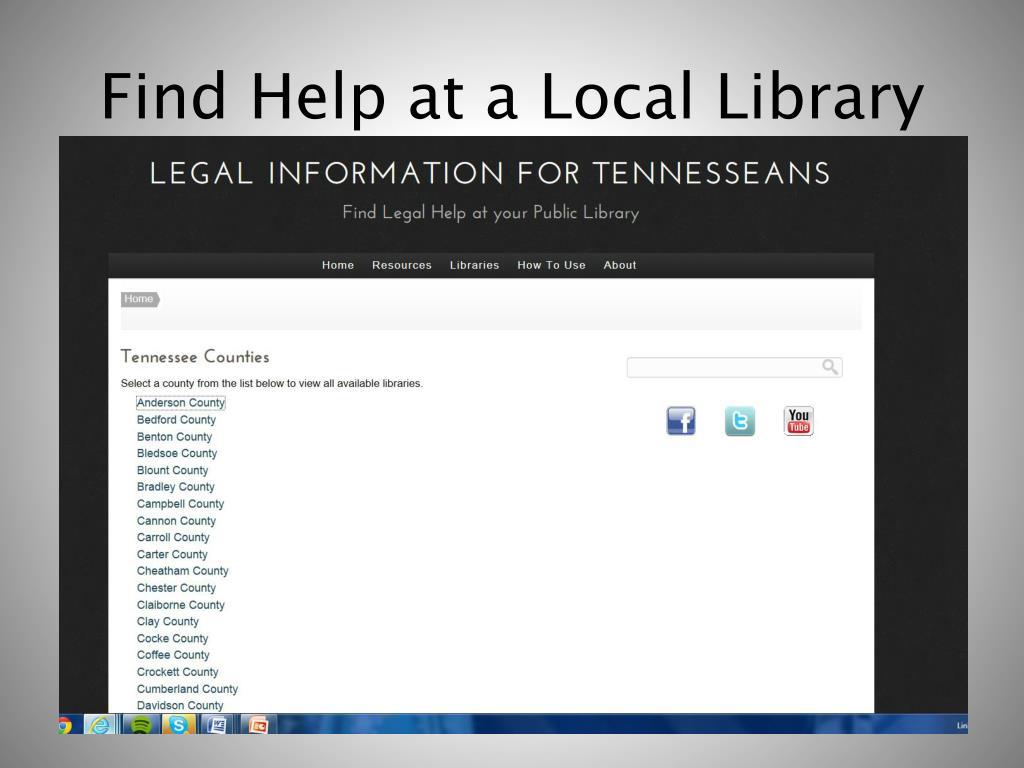The height and width of the screenshot is (768, 1024).
Task: Open Internet Explorer from the taskbar
Action: [100, 724]
